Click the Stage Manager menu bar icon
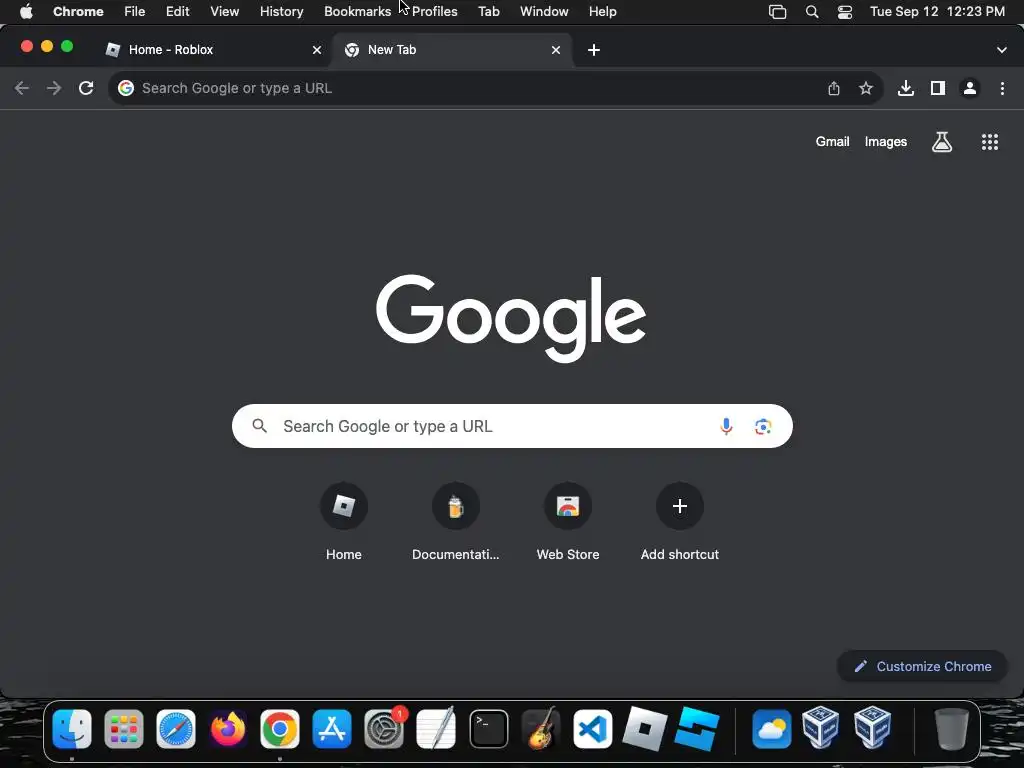Screen dimensions: 1024x768 (777, 12)
